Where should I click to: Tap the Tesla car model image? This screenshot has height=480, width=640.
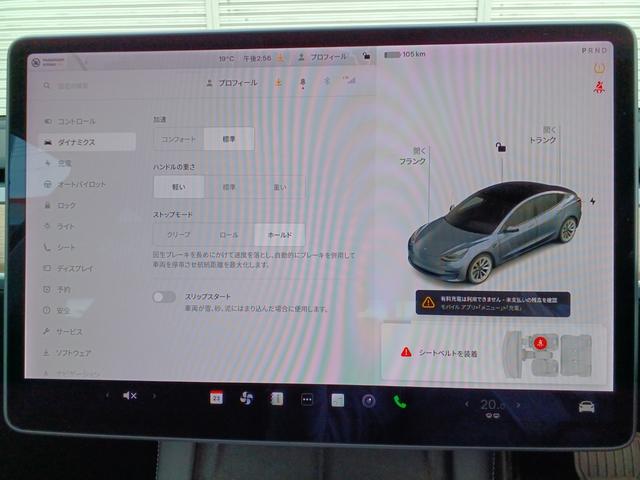tap(495, 231)
